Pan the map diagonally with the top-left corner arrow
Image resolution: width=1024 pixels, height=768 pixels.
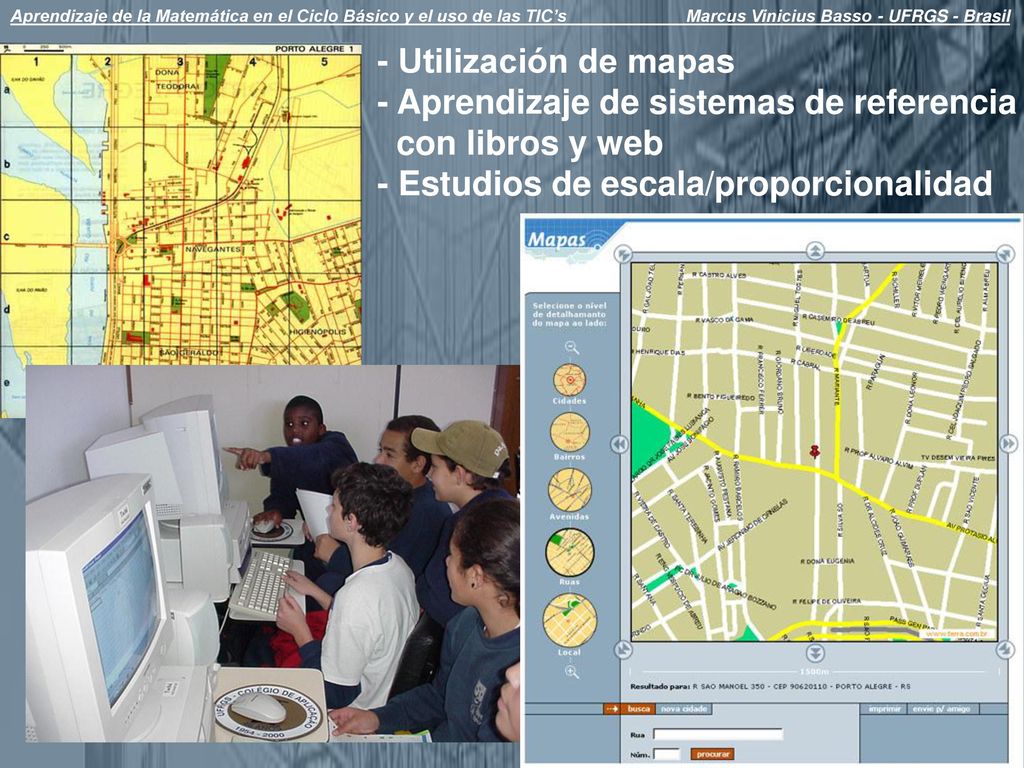coord(623,253)
